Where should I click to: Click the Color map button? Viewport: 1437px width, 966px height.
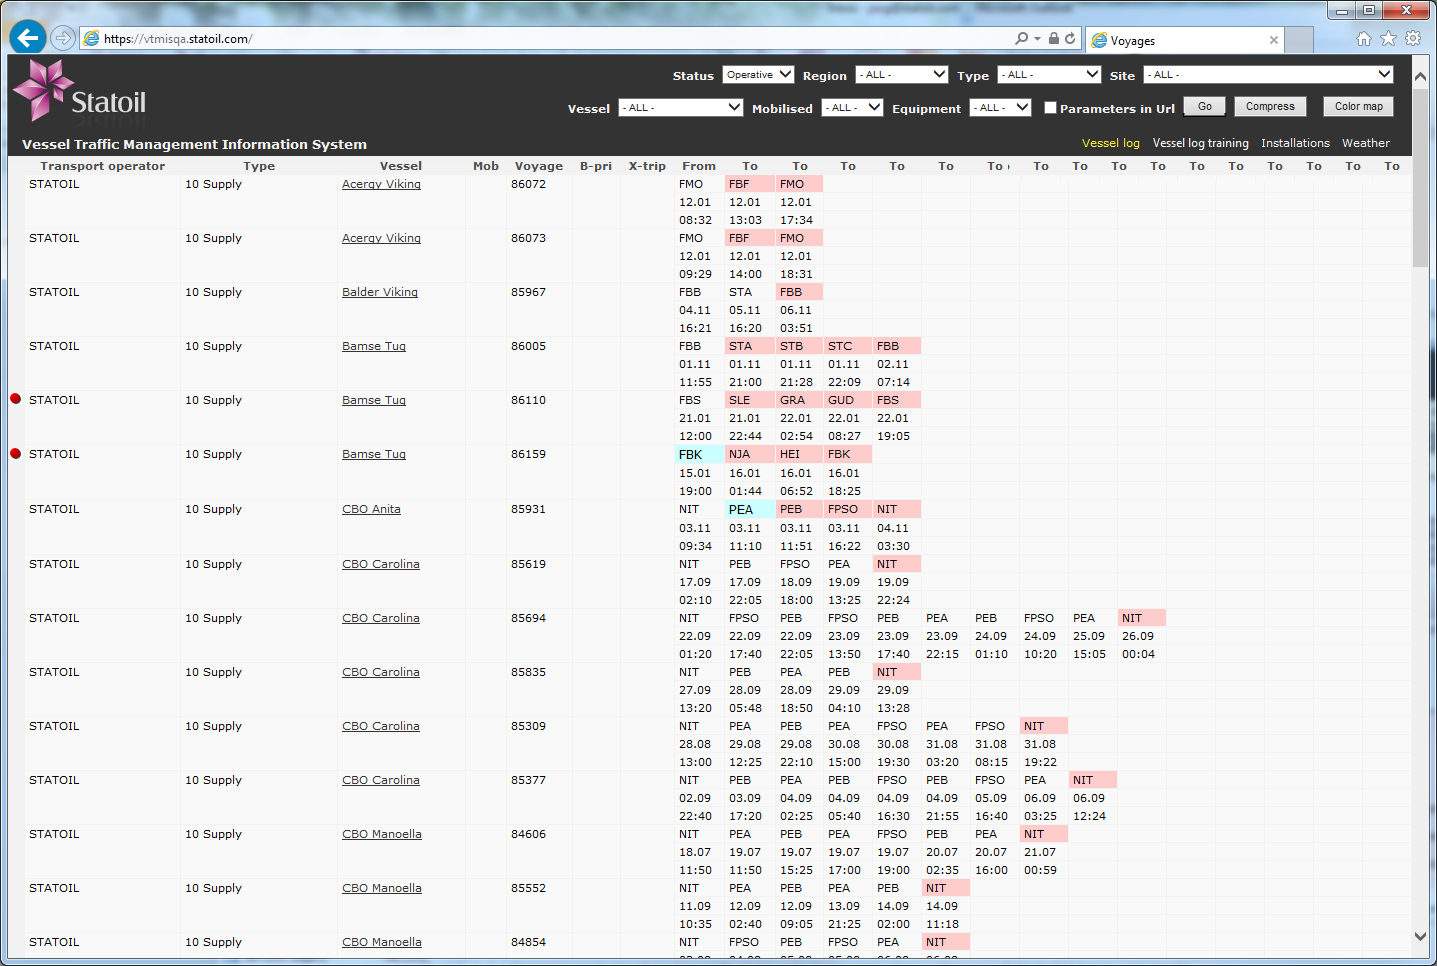[1358, 107]
